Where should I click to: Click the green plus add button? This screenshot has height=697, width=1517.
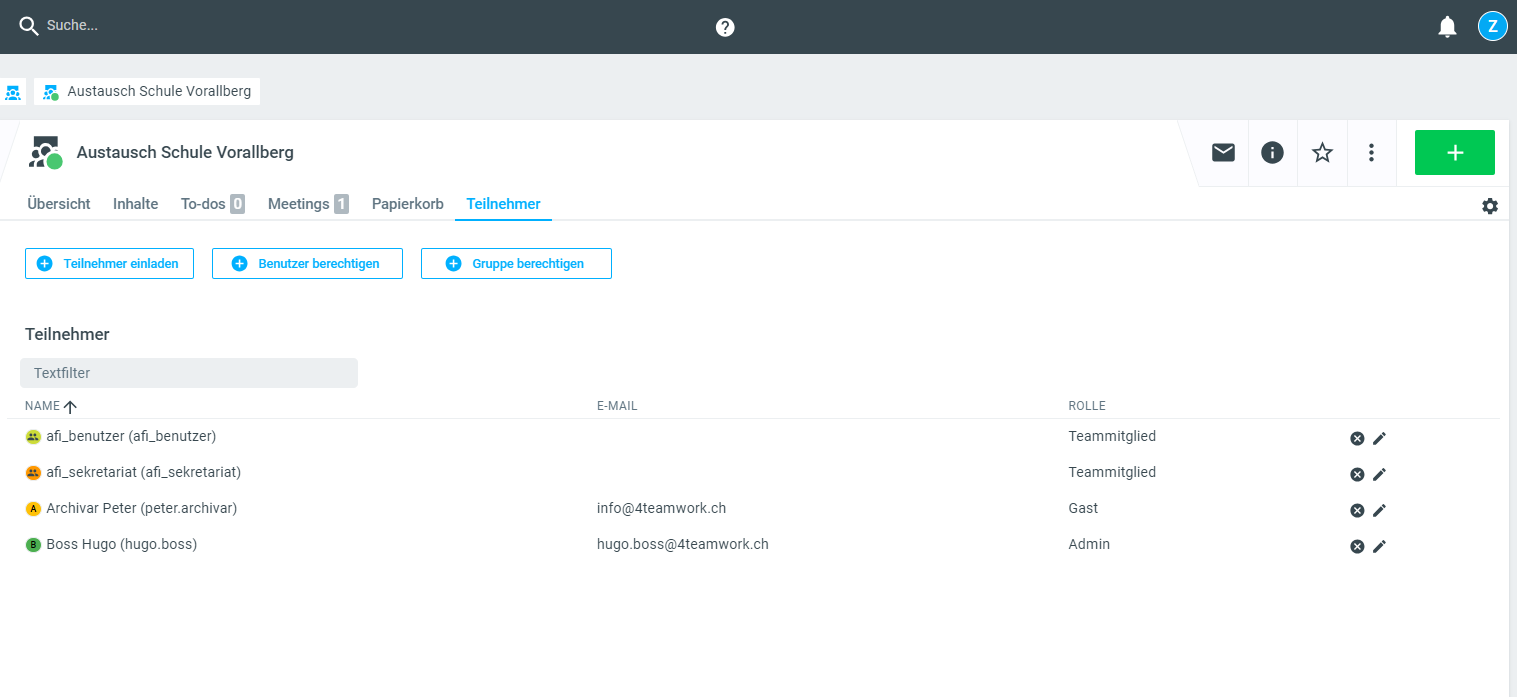[x=1454, y=152]
